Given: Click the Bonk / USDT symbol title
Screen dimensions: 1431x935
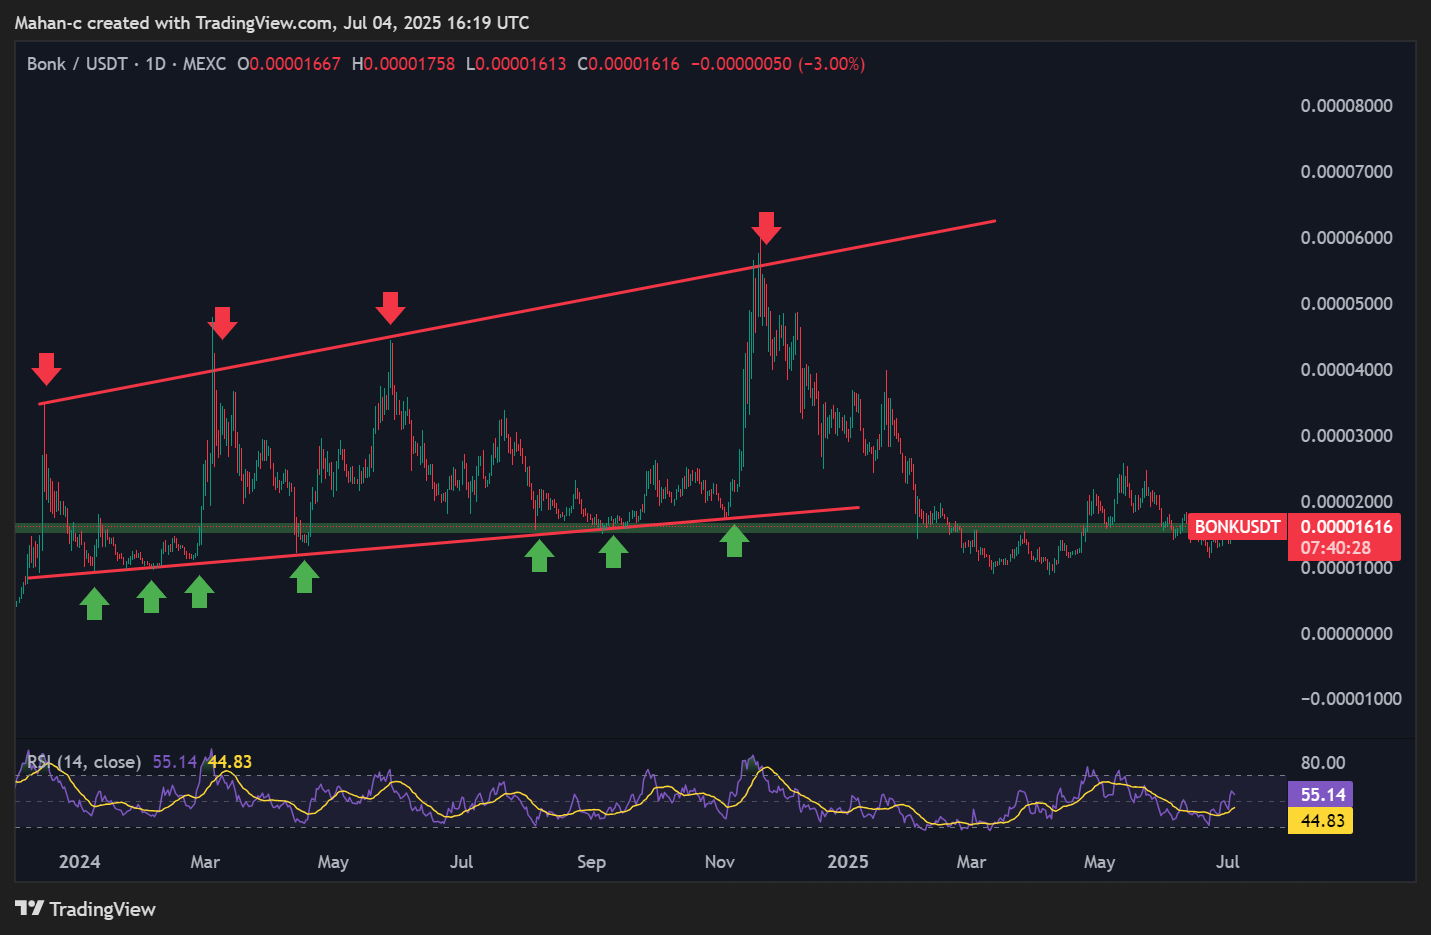Looking at the screenshot, I should click(77, 64).
